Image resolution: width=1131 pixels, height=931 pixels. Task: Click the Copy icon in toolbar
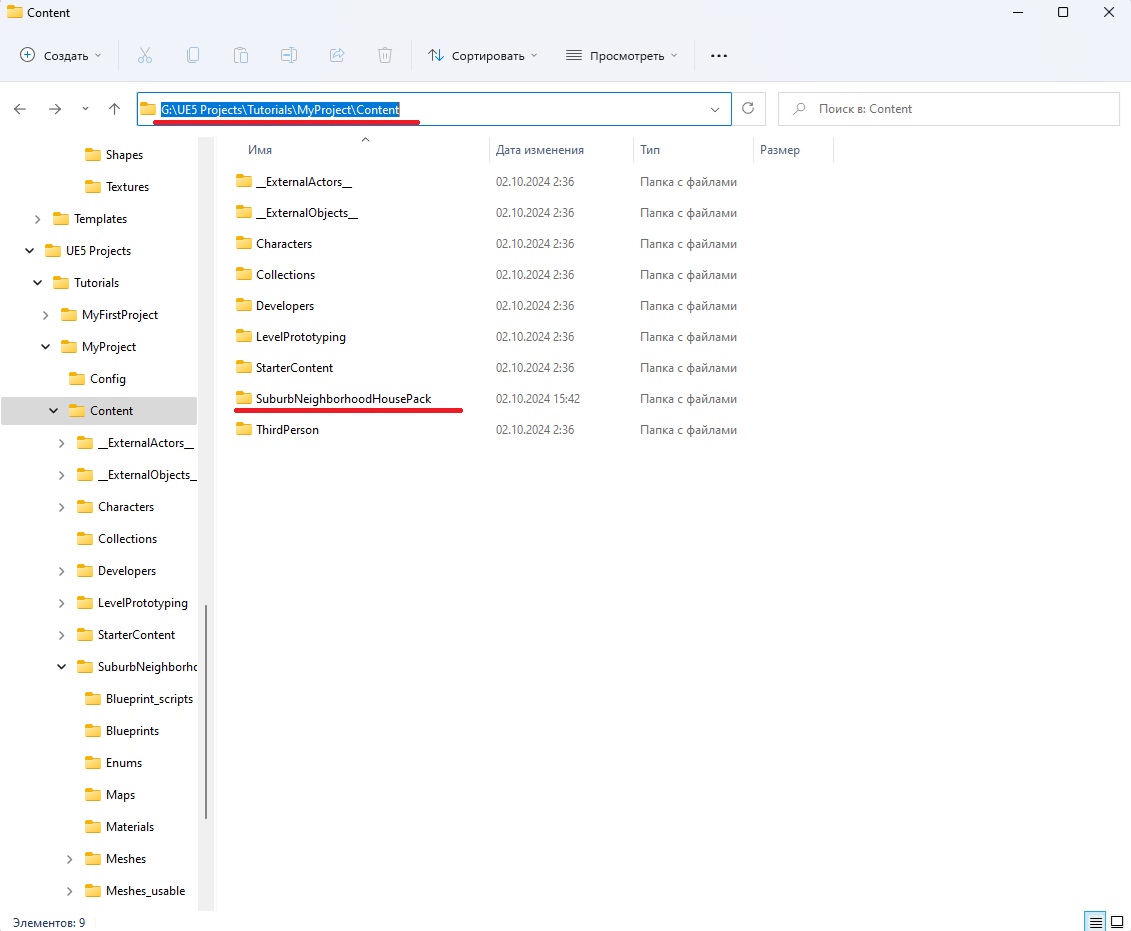click(x=193, y=56)
